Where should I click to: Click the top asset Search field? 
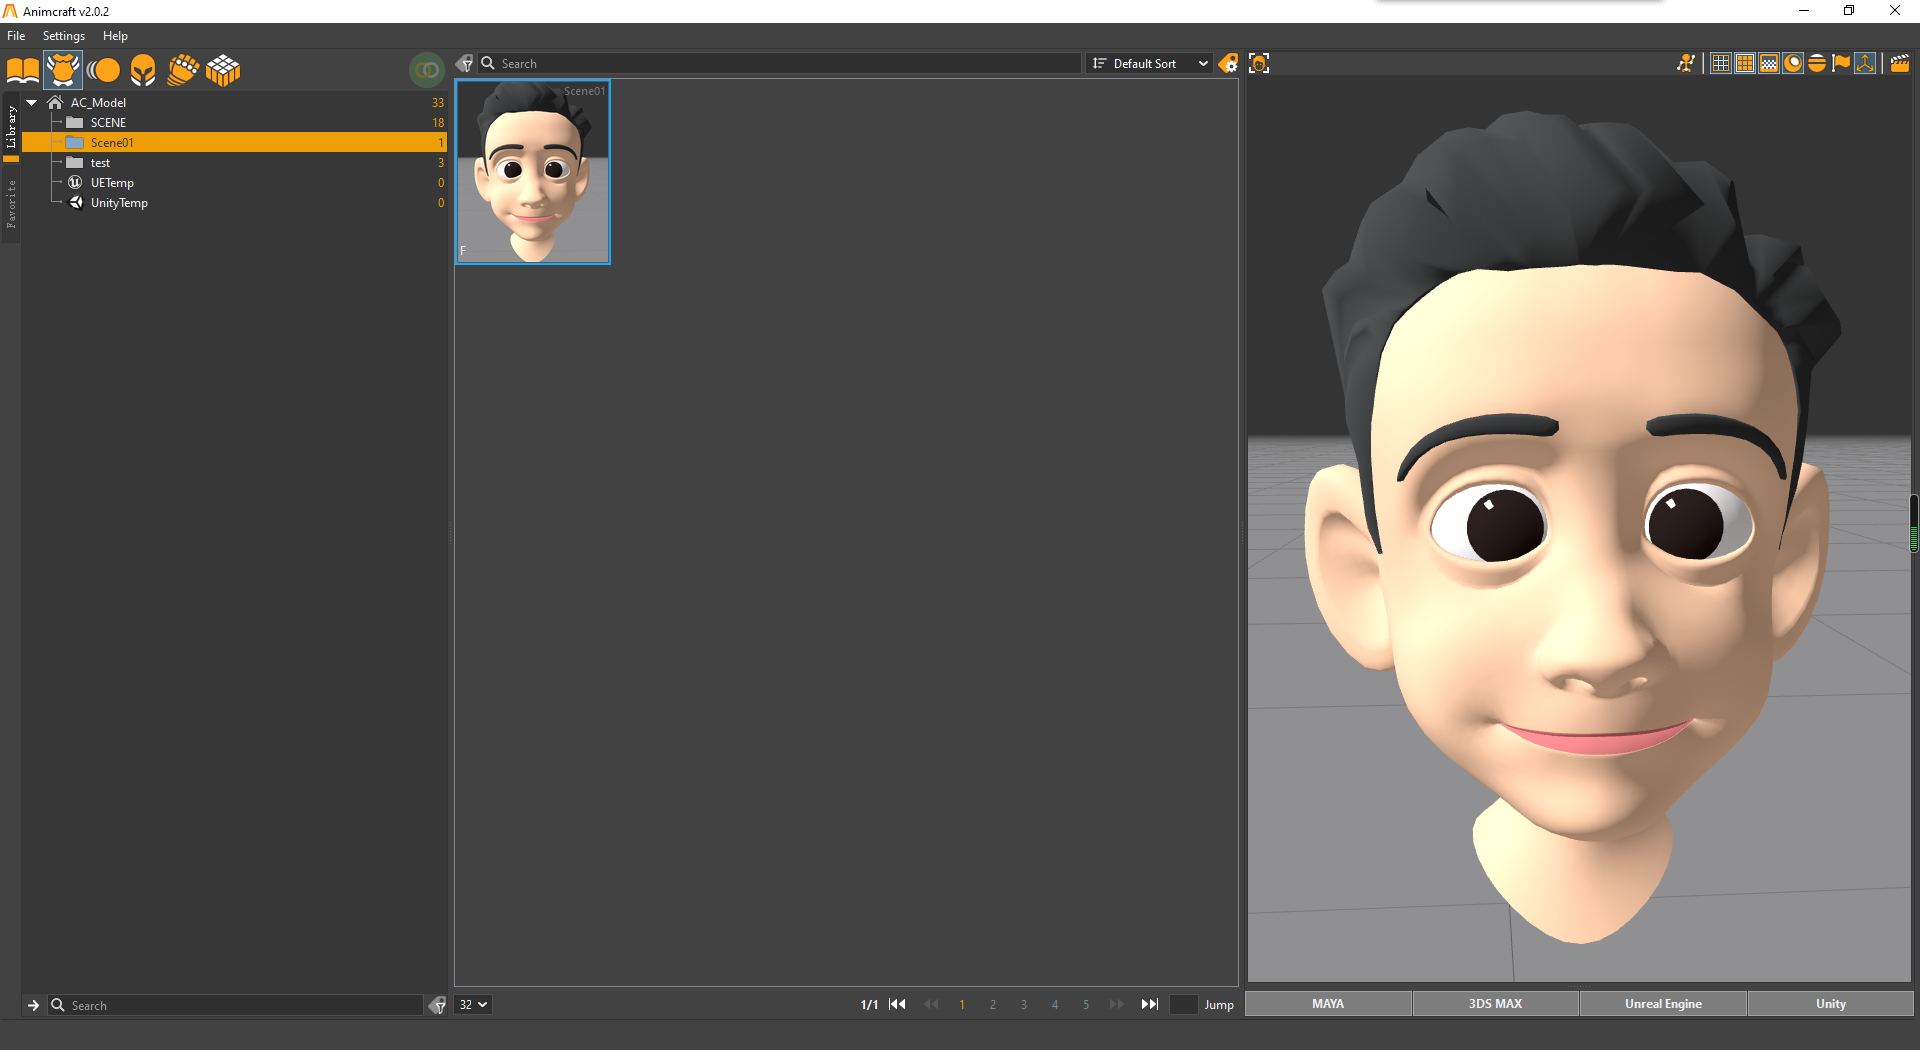[779, 63]
